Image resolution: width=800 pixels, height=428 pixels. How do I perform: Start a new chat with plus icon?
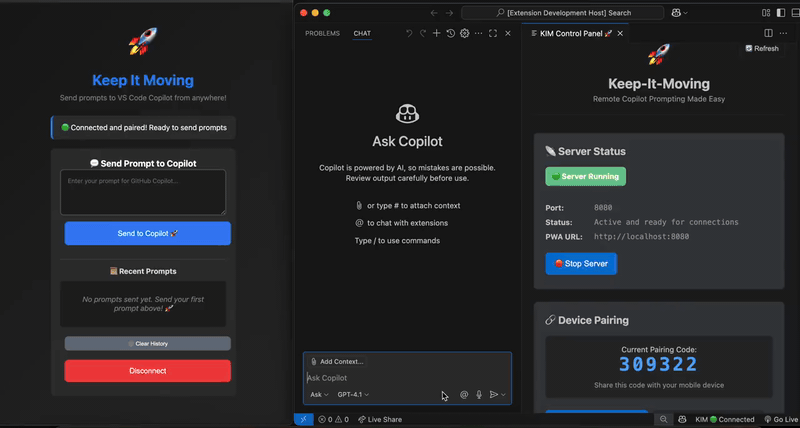(x=436, y=33)
